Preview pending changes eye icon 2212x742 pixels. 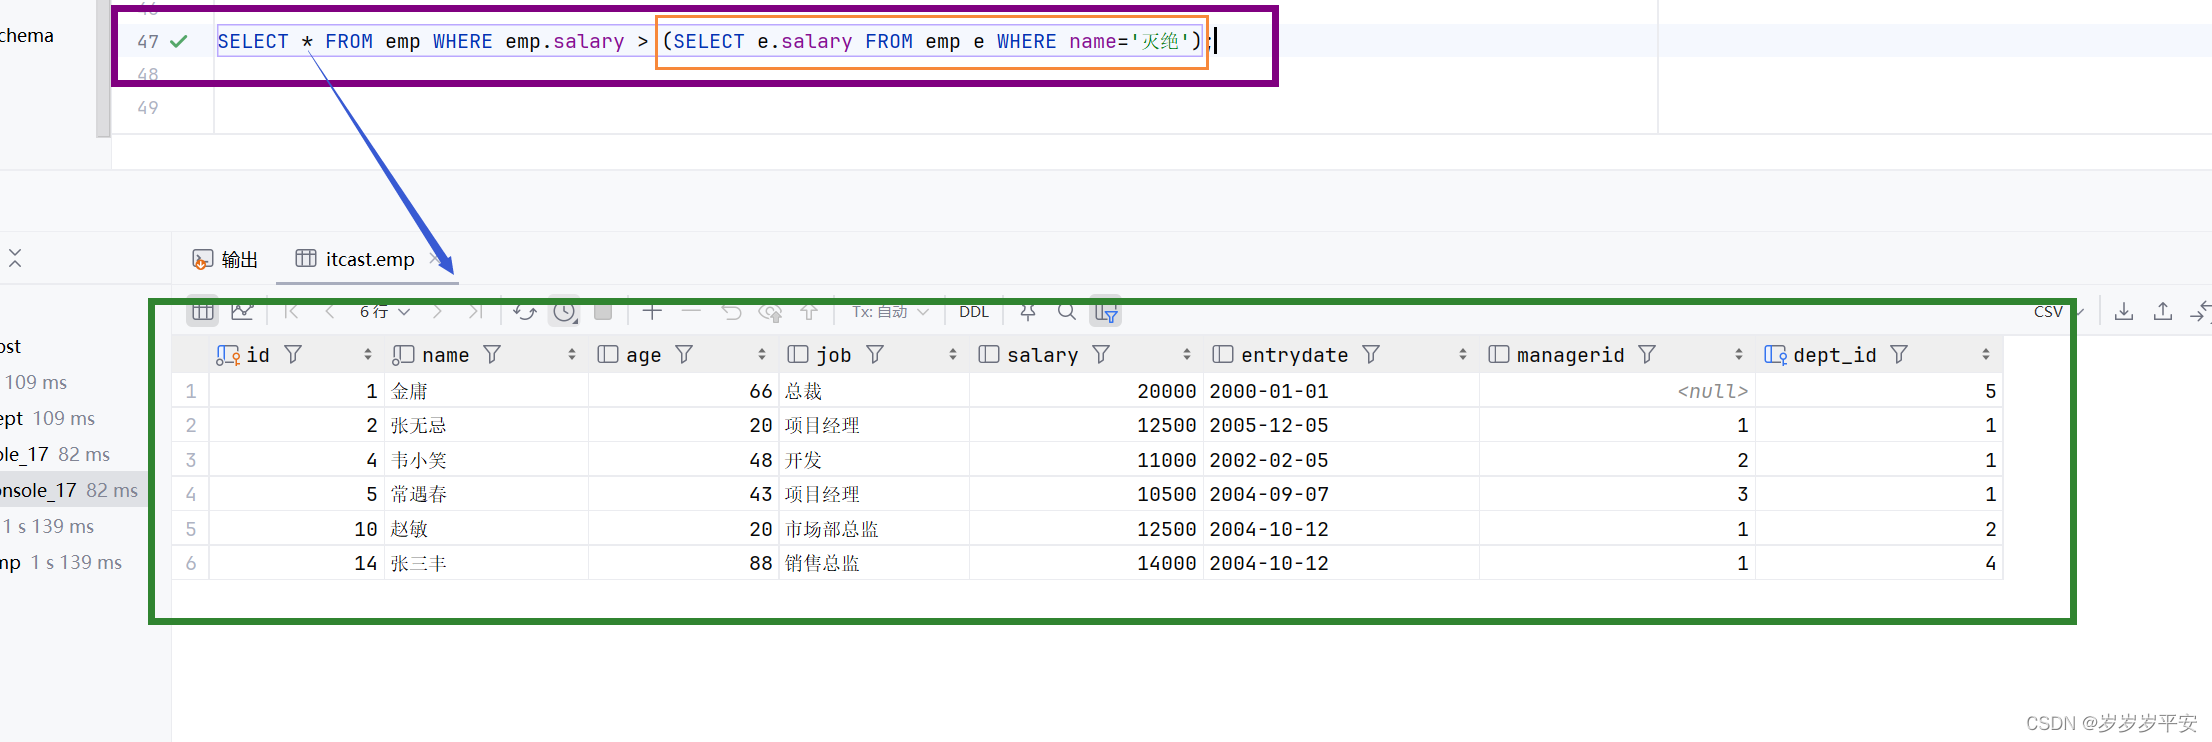(770, 312)
